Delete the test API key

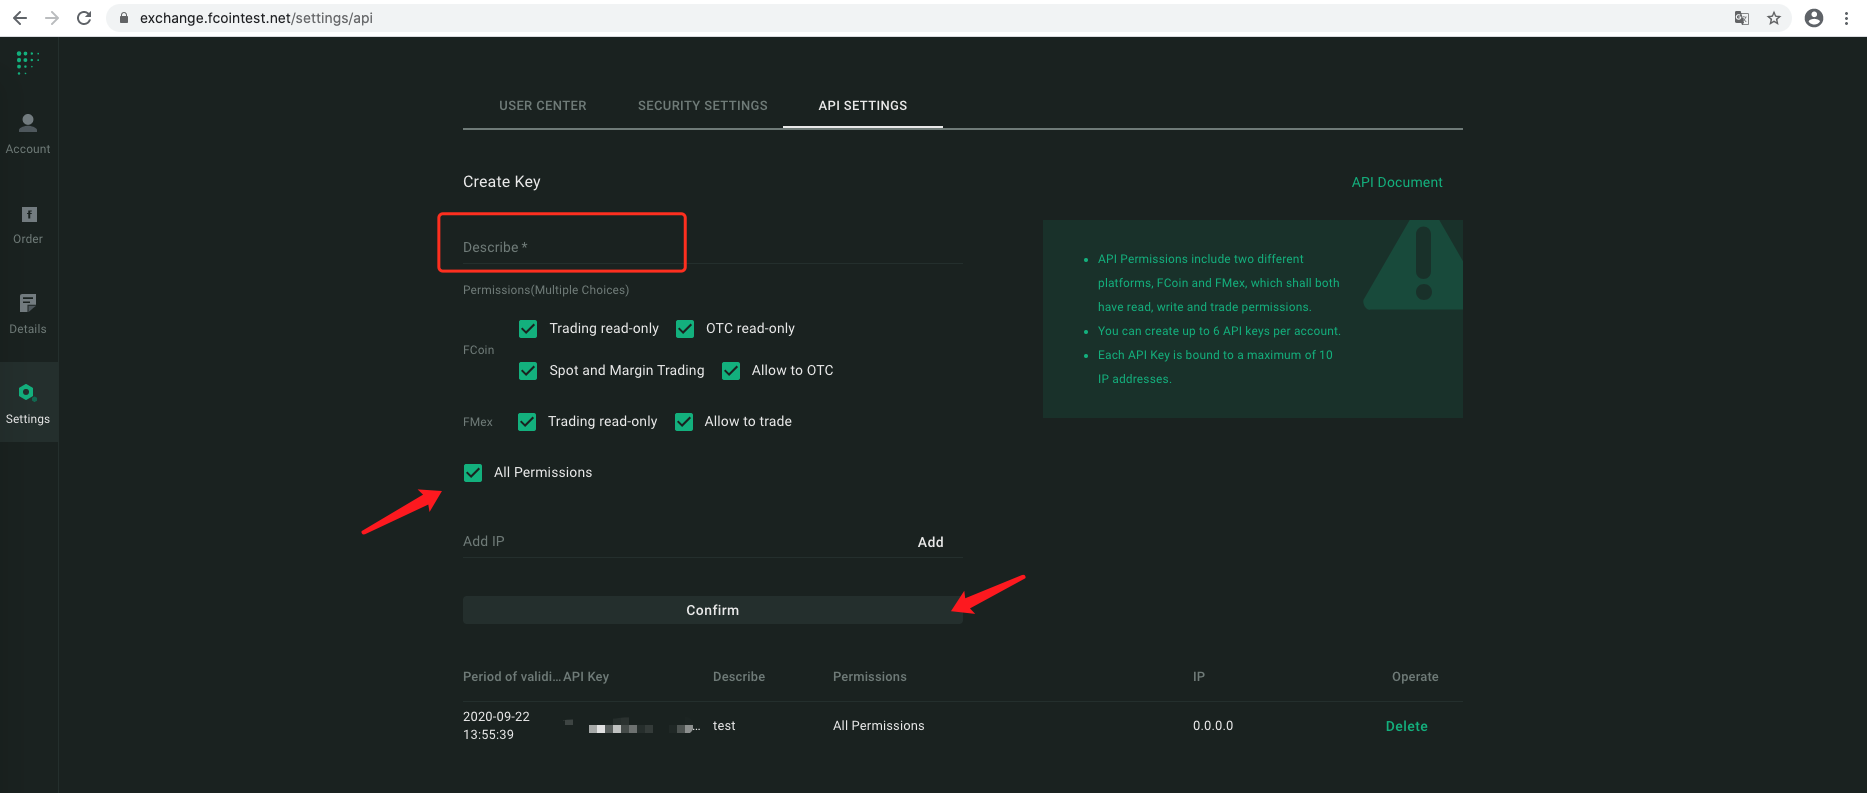1406,726
